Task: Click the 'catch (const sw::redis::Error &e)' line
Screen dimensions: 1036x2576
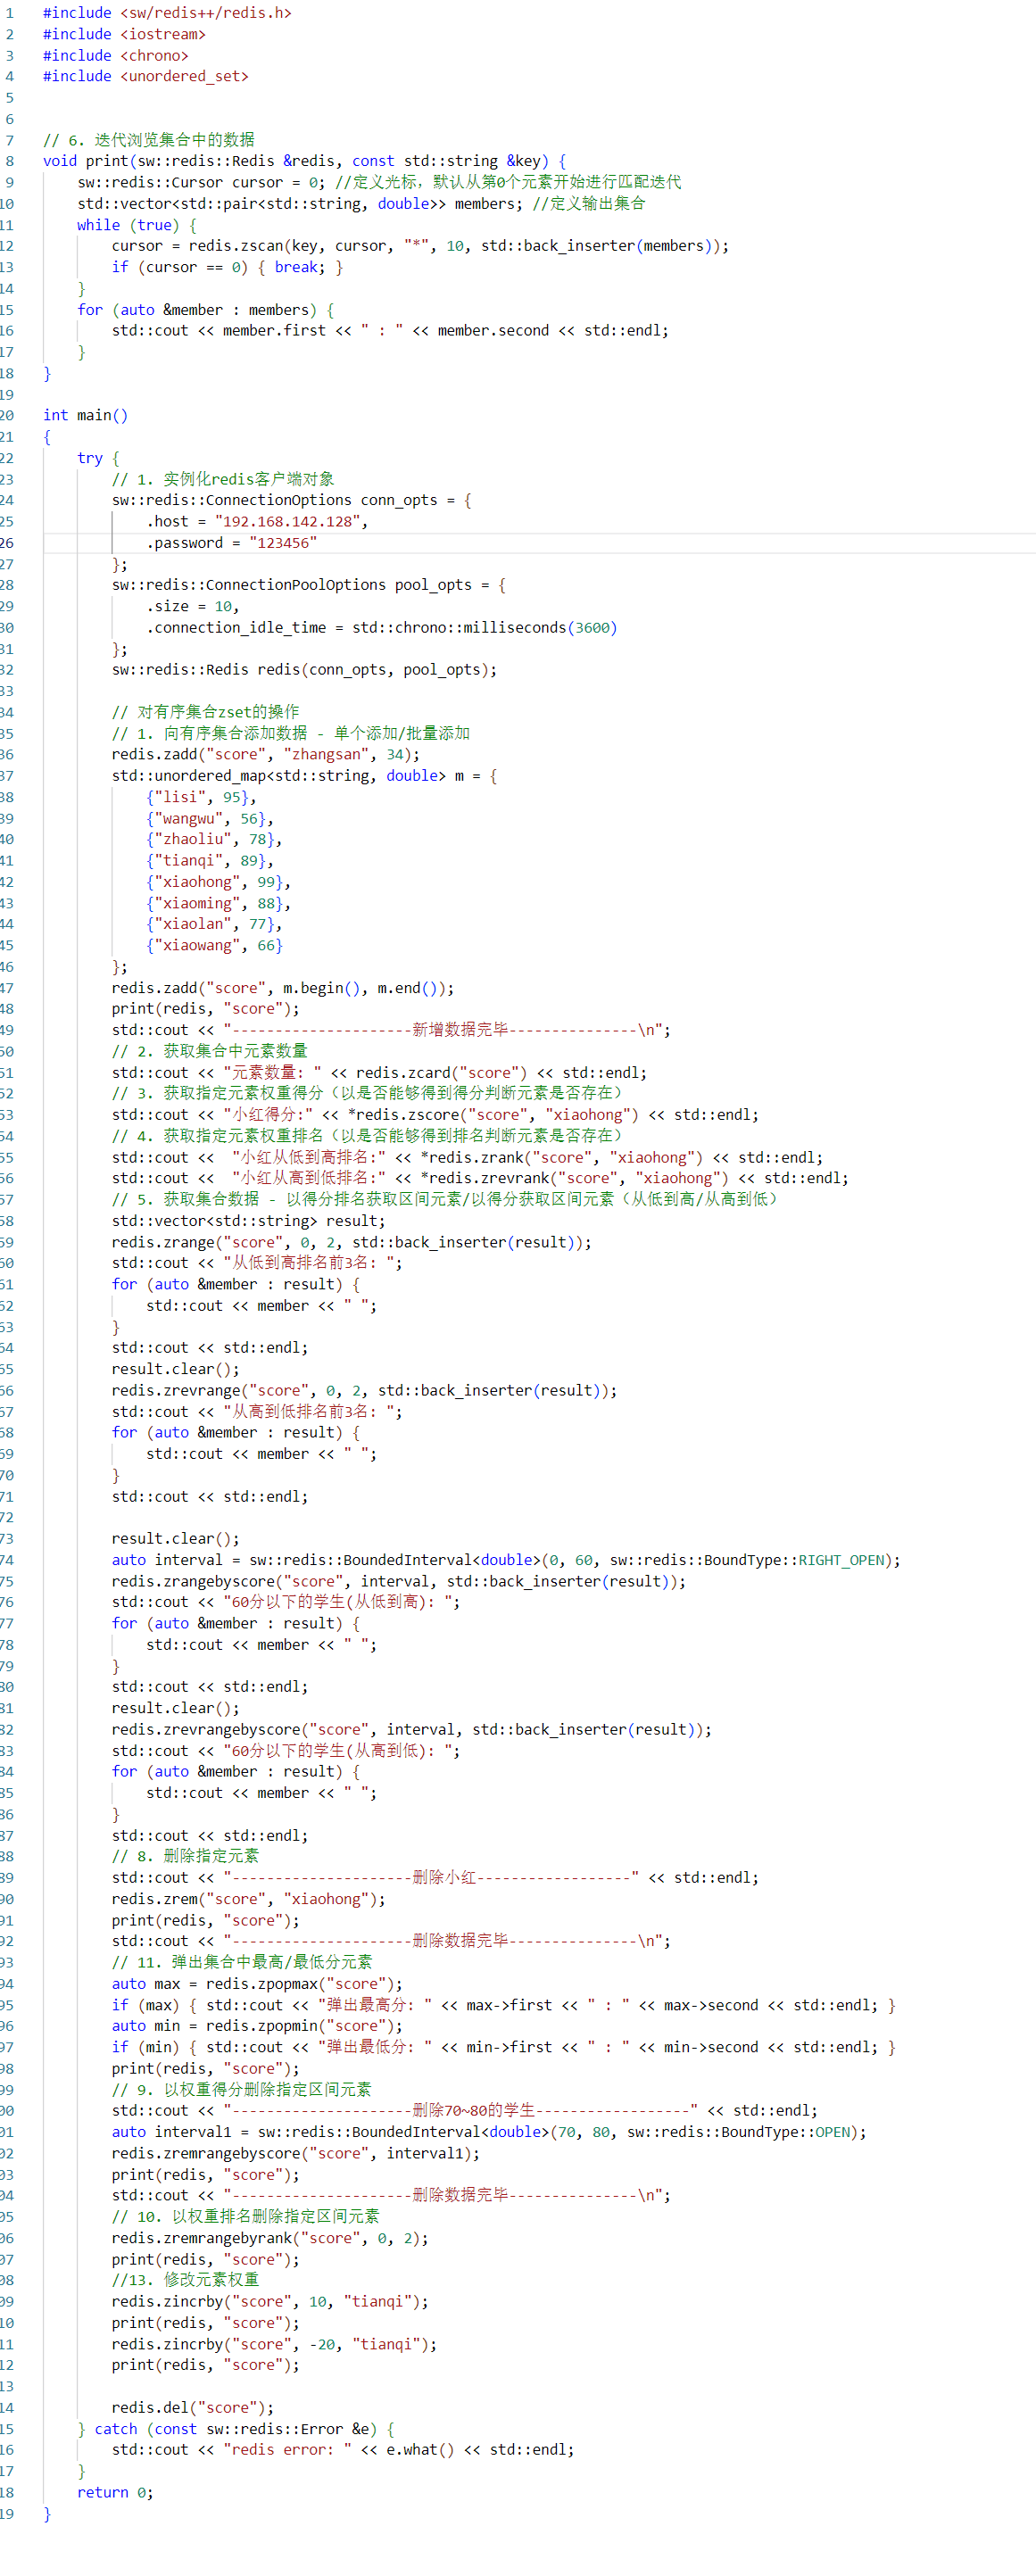Action: coord(236,2429)
